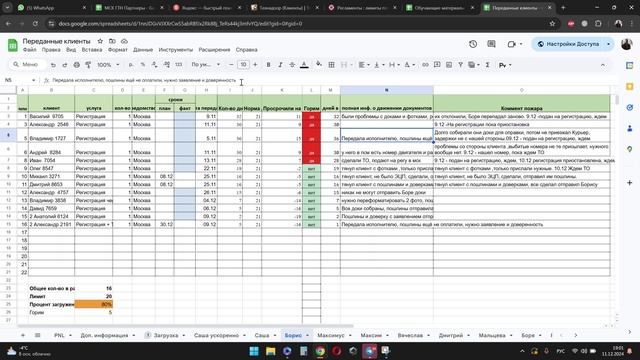
Task: Open filter views dropdown
Action: (473, 65)
